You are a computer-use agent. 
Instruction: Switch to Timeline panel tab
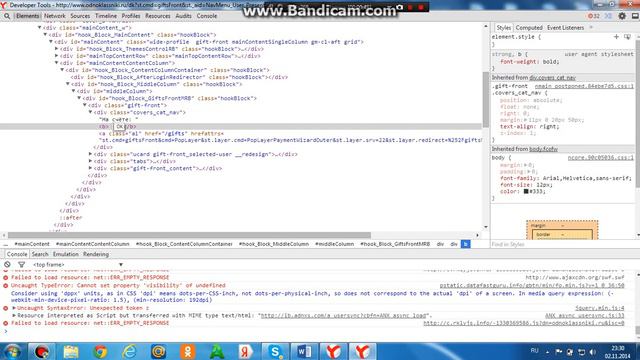(106, 16)
